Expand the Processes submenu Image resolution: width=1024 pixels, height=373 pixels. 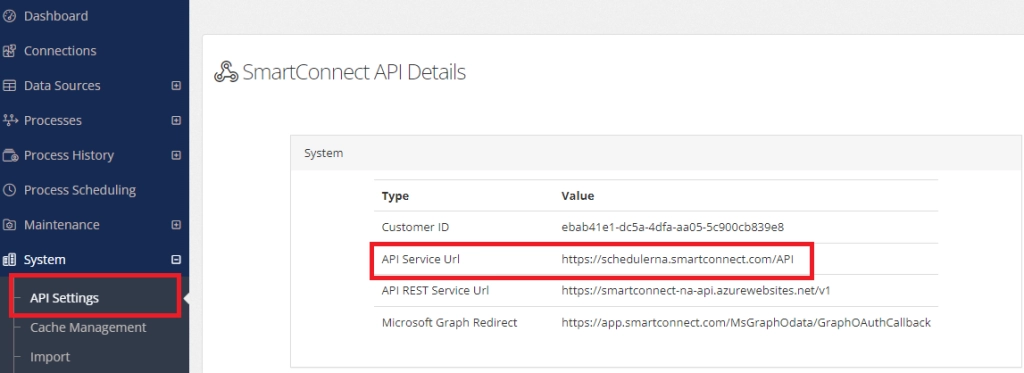pos(176,120)
